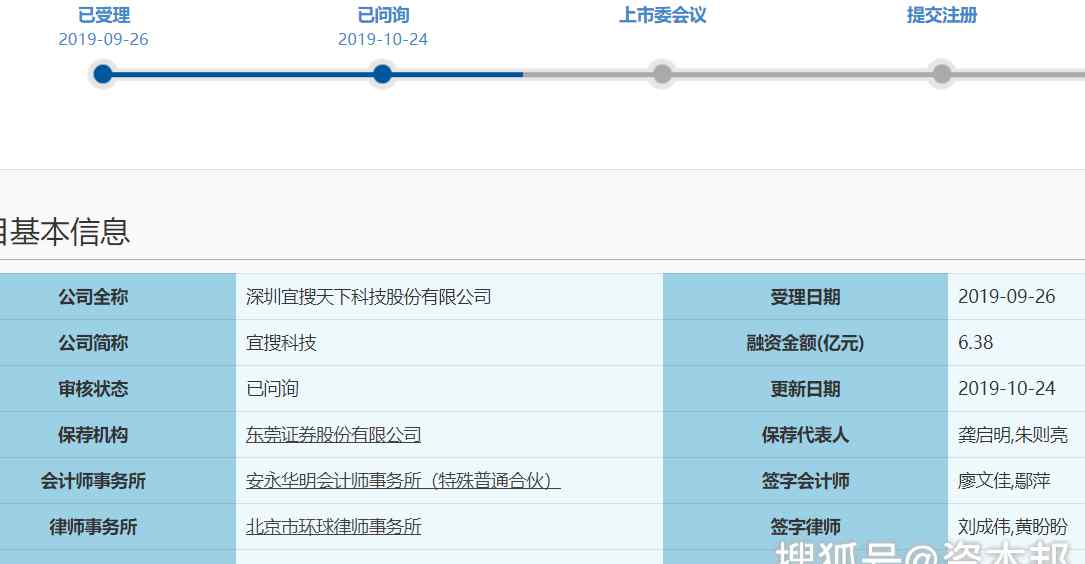Image resolution: width=1085 pixels, height=564 pixels.
Task: Open the 北京市环球律师事务所 link
Action: [334, 527]
